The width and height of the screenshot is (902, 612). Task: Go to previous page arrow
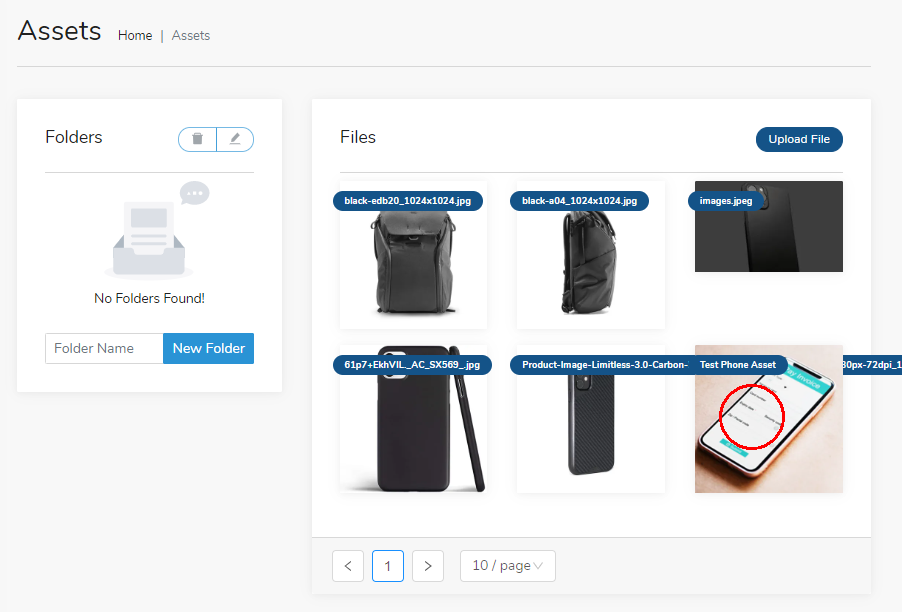(x=348, y=566)
